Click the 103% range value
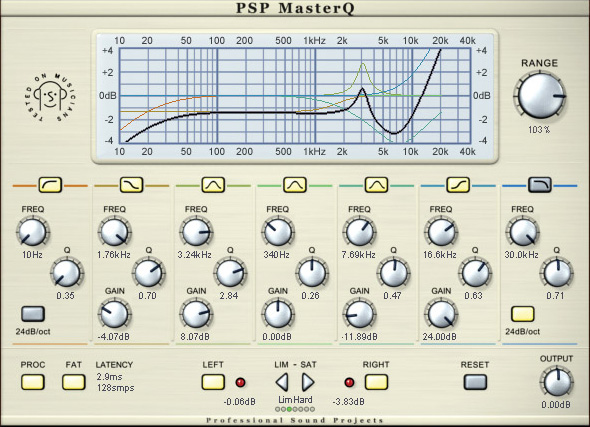This screenshot has height=427, width=590. point(539,130)
